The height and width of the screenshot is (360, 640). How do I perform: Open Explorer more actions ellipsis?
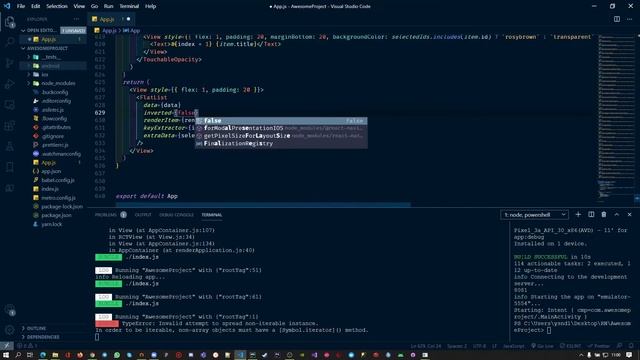coord(76,19)
